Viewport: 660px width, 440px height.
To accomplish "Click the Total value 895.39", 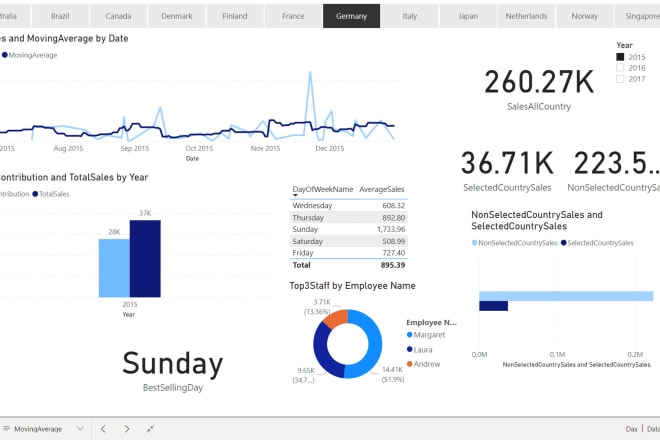I will tap(393, 265).
